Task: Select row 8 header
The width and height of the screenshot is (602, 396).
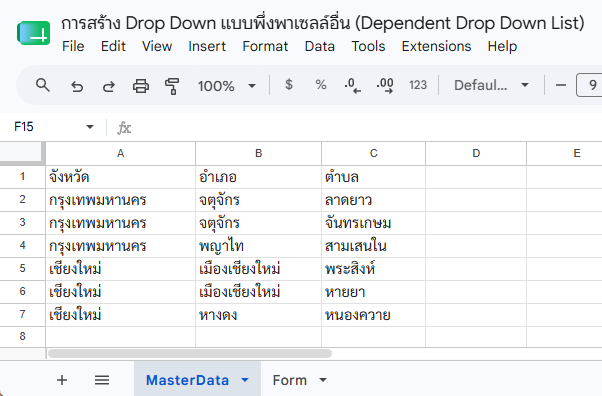Action: point(22,336)
